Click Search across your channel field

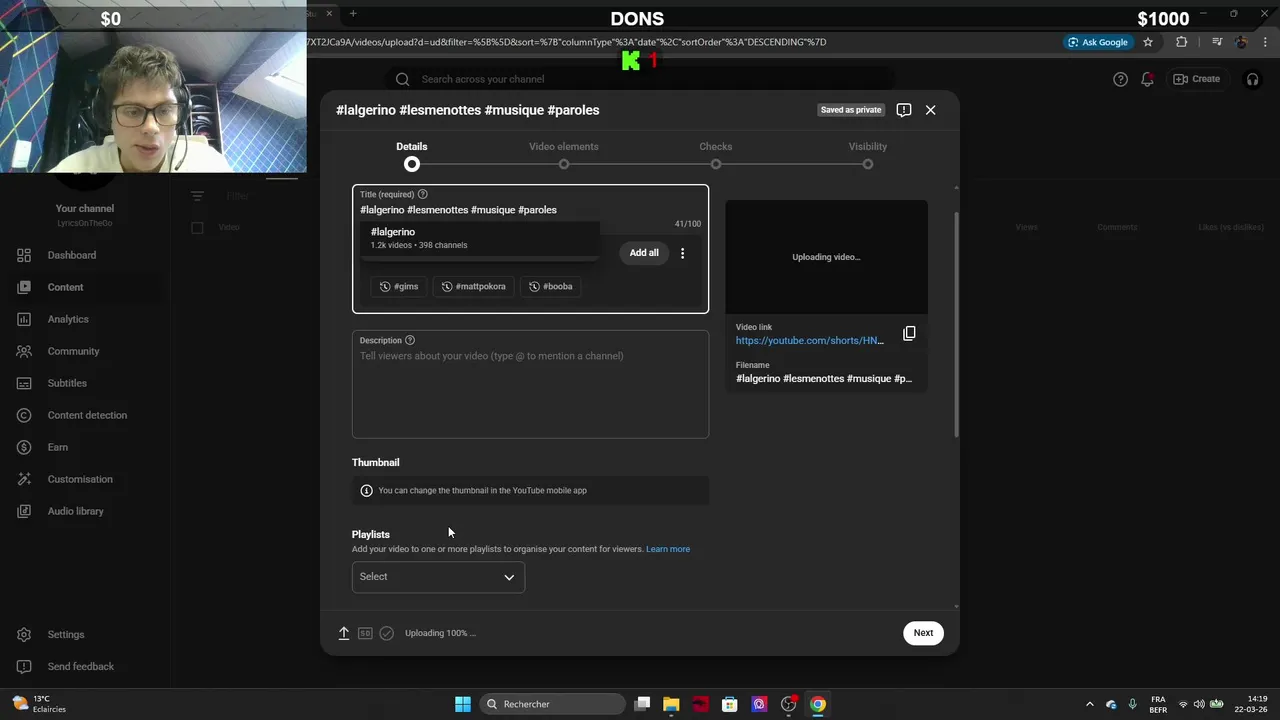640,79
